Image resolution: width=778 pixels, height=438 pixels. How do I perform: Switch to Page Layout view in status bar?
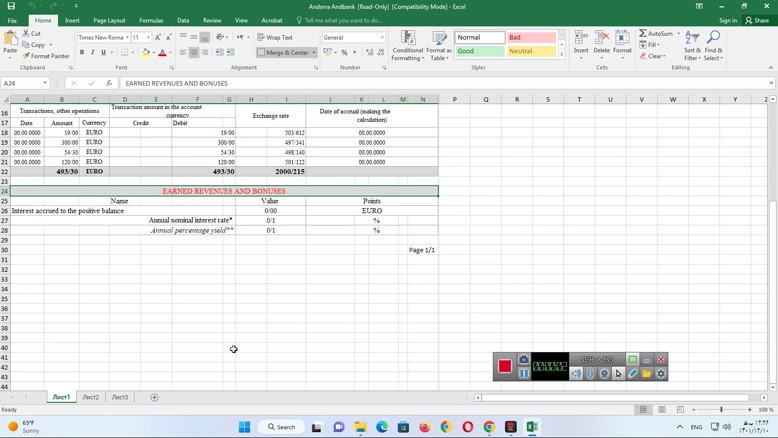(x=661, y=409)
